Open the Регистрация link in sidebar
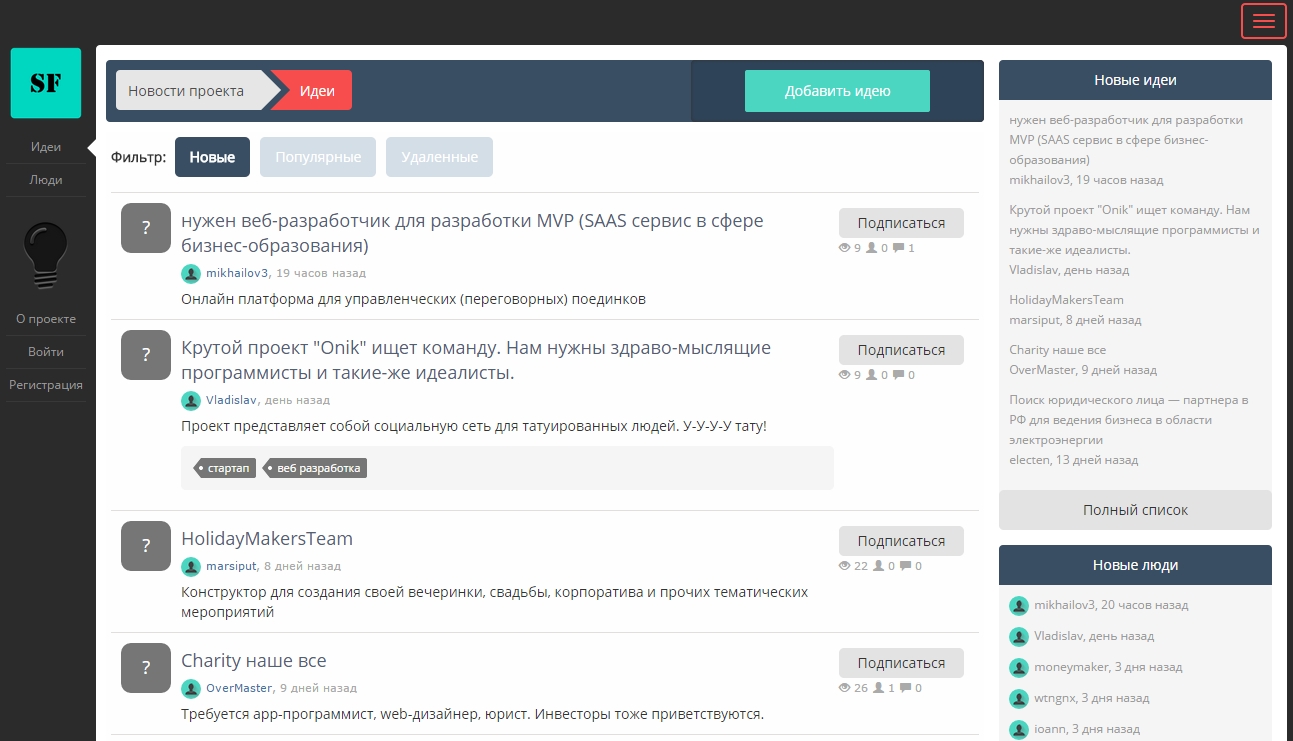1293x741 pixels. point(46,385)
